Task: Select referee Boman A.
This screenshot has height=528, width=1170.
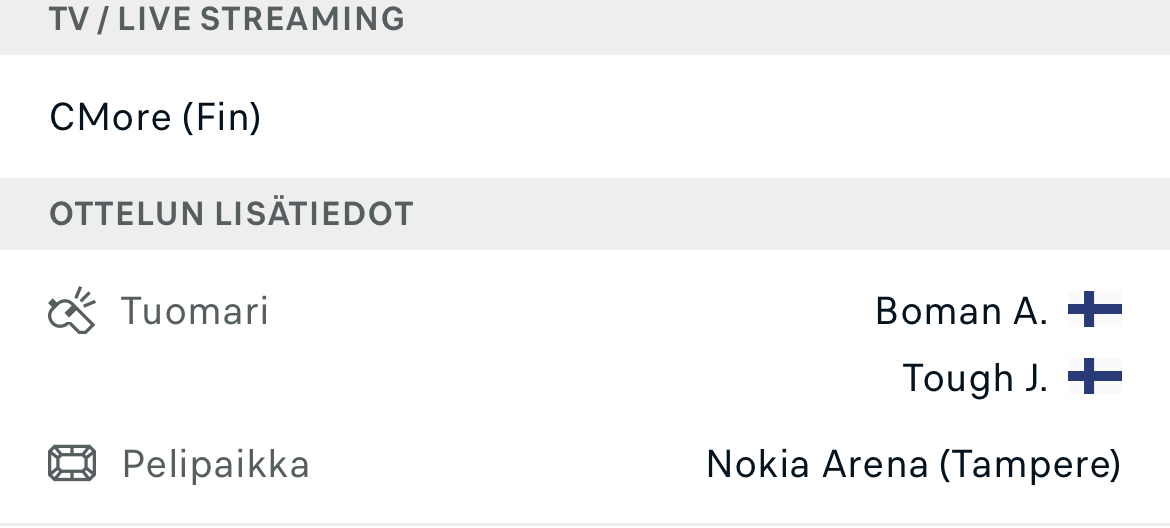Action: point(961,311)
